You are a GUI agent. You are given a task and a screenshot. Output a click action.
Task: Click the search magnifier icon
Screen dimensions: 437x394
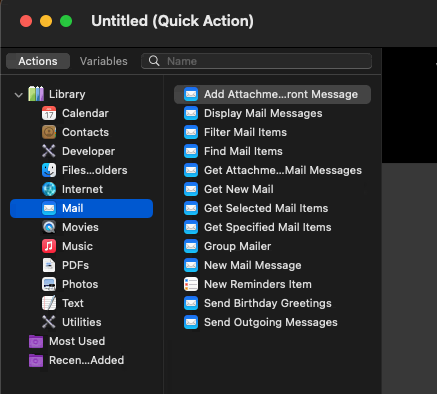[x=154, y=61]
